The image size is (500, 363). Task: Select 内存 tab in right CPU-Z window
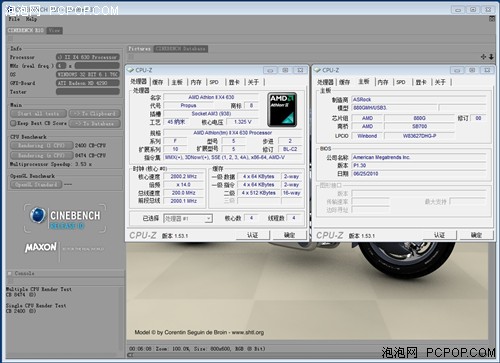tap(383, 82)
